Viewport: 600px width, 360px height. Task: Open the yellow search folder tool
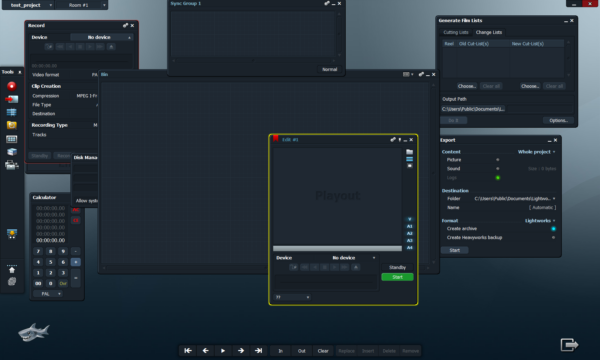(12, 125)
